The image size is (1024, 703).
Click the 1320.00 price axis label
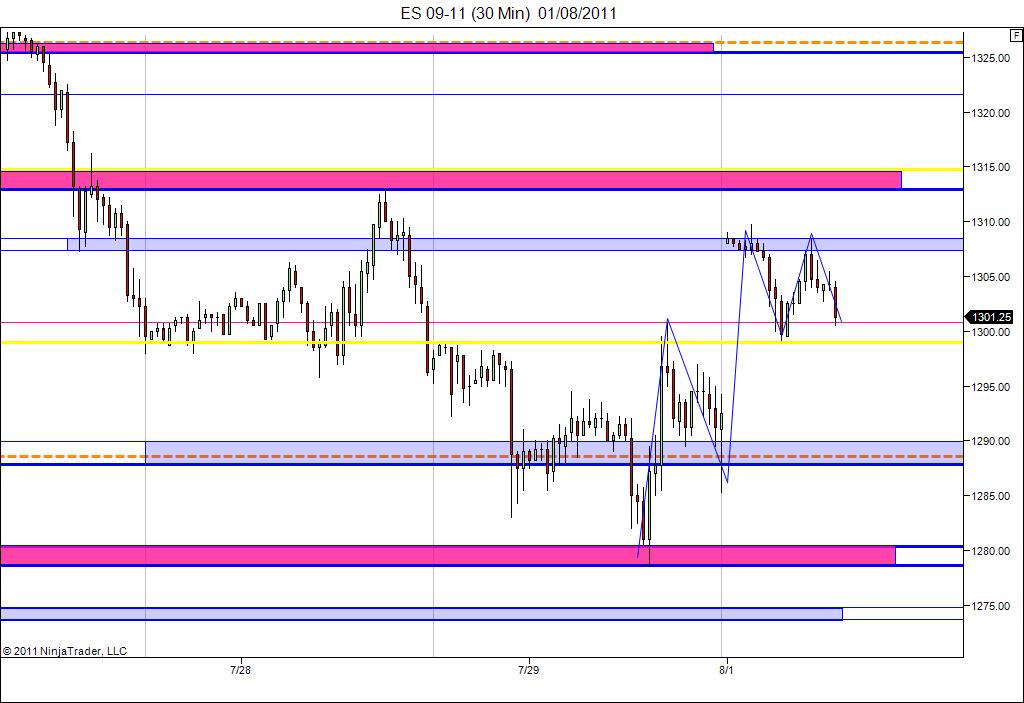pos(990,113)
